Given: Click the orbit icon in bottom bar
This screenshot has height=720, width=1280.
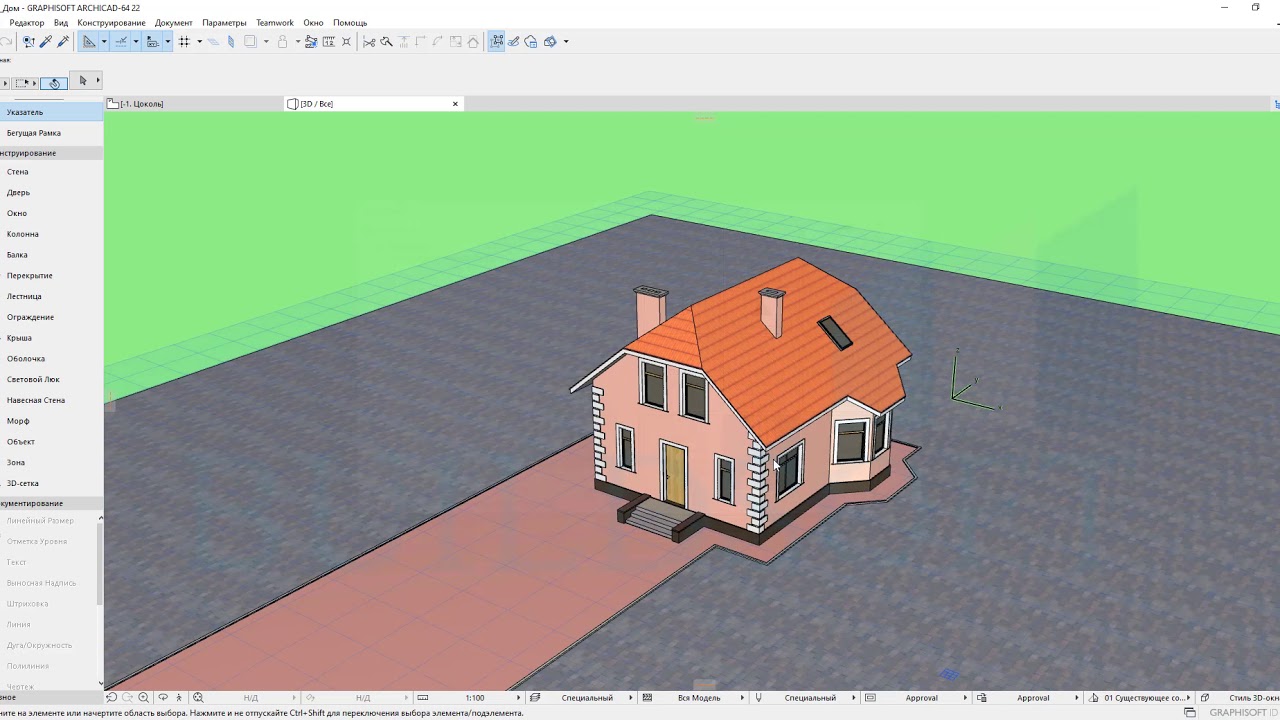Looking at the screenshot, I should [163, 697].
